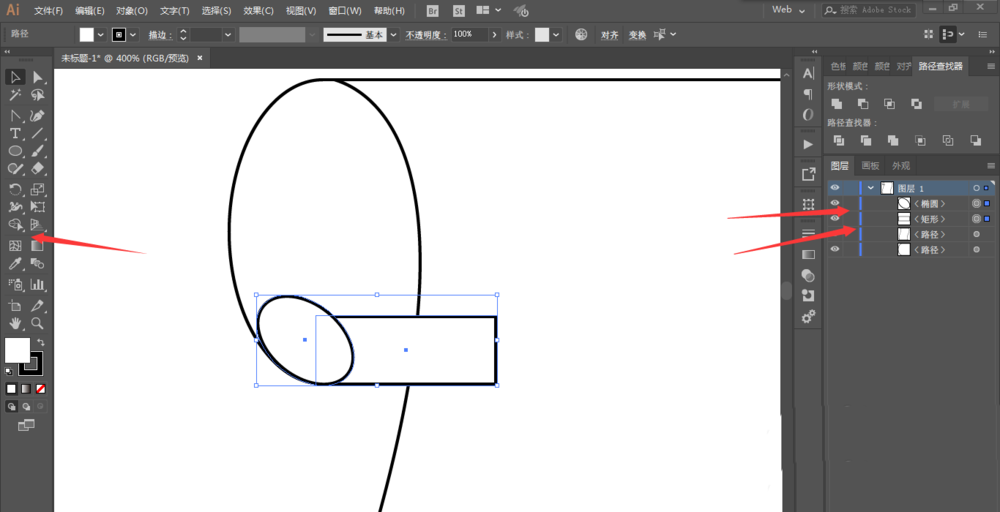Click the target circle of 椭圆 sublayer
Viewport: 1000px width, 512px height.
pos(976,203)
